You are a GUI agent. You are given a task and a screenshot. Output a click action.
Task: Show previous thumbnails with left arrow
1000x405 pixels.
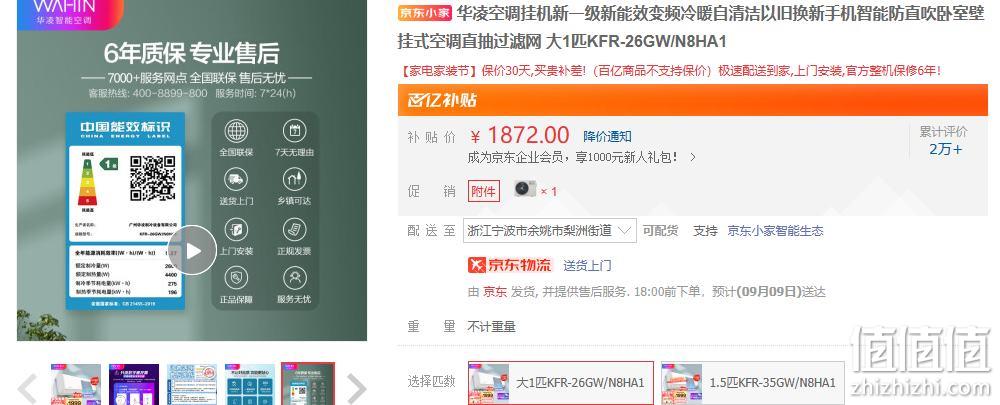27,388
